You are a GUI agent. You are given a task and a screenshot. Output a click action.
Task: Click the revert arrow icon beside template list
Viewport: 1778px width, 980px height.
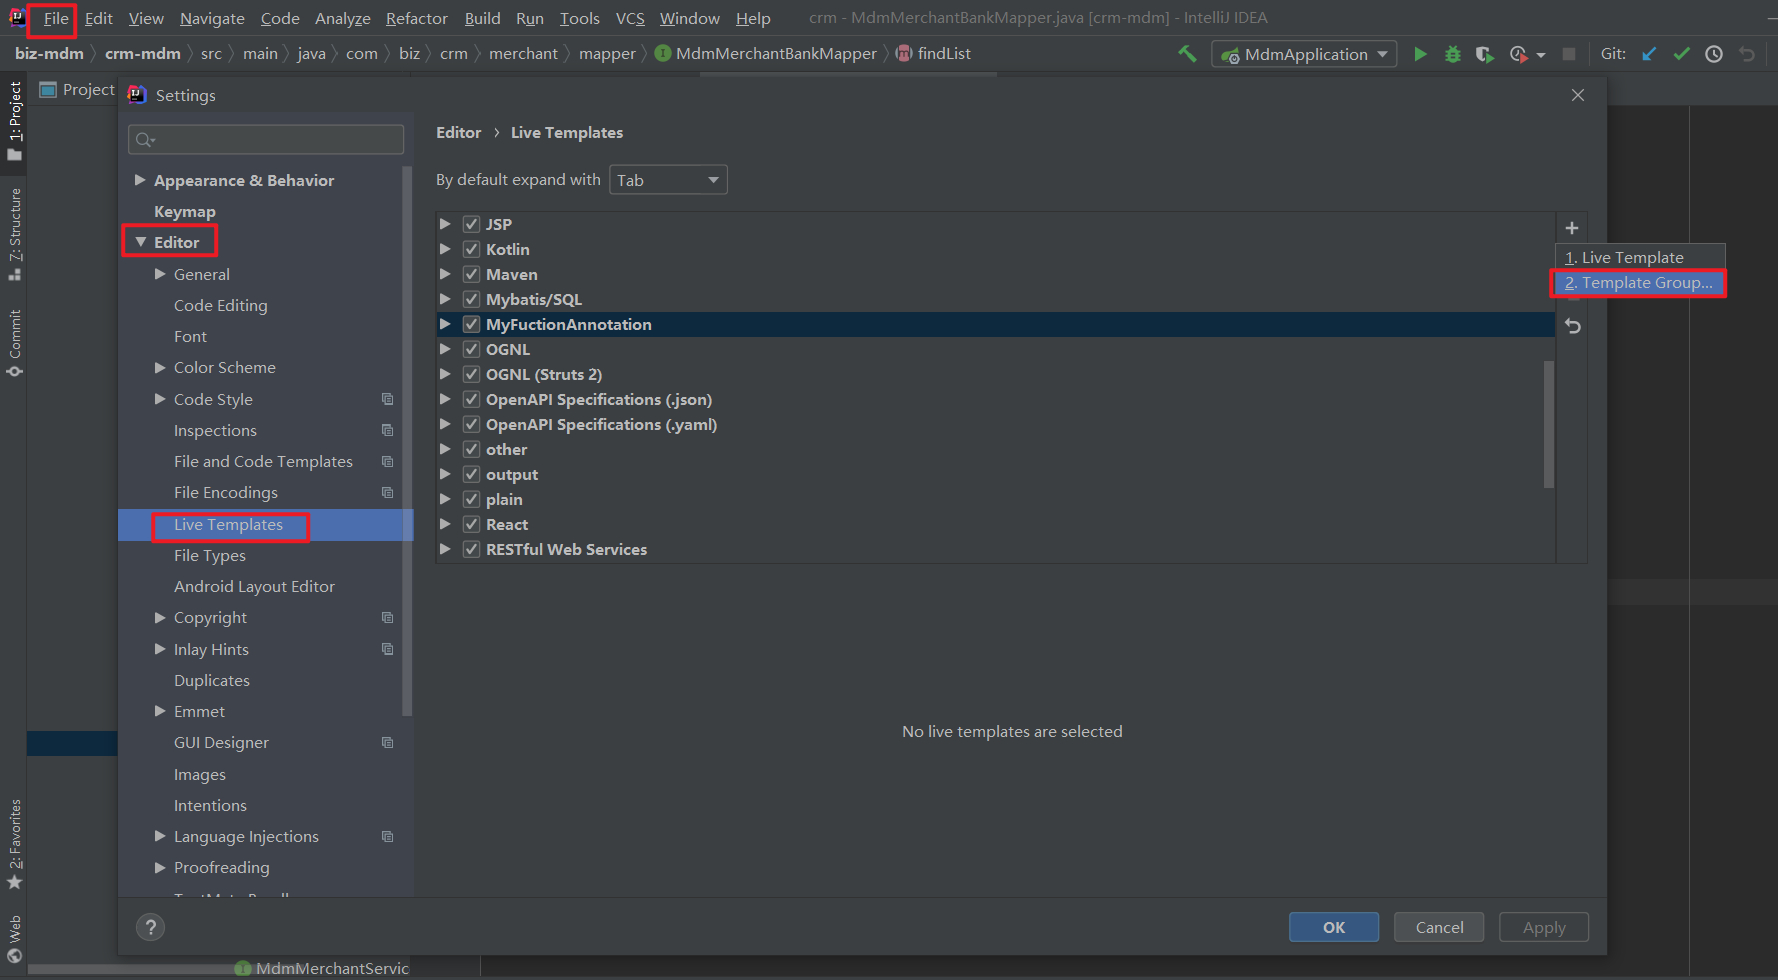pos(1573,326)
